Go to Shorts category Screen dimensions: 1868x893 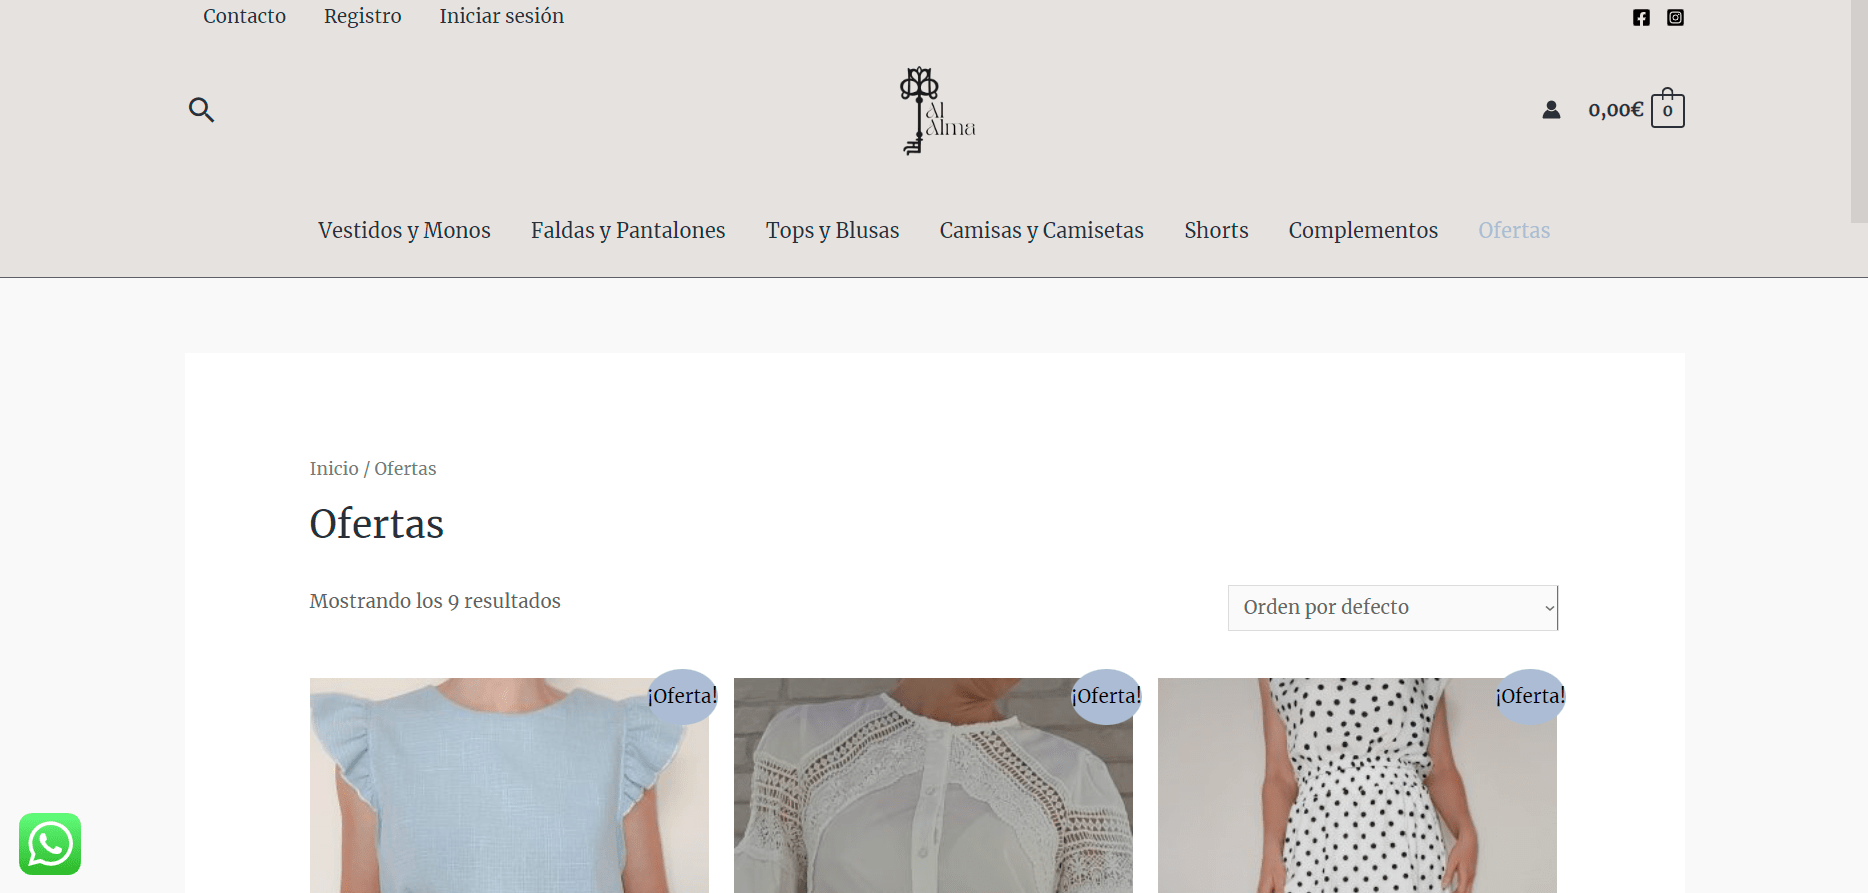tap(1216, 230)
